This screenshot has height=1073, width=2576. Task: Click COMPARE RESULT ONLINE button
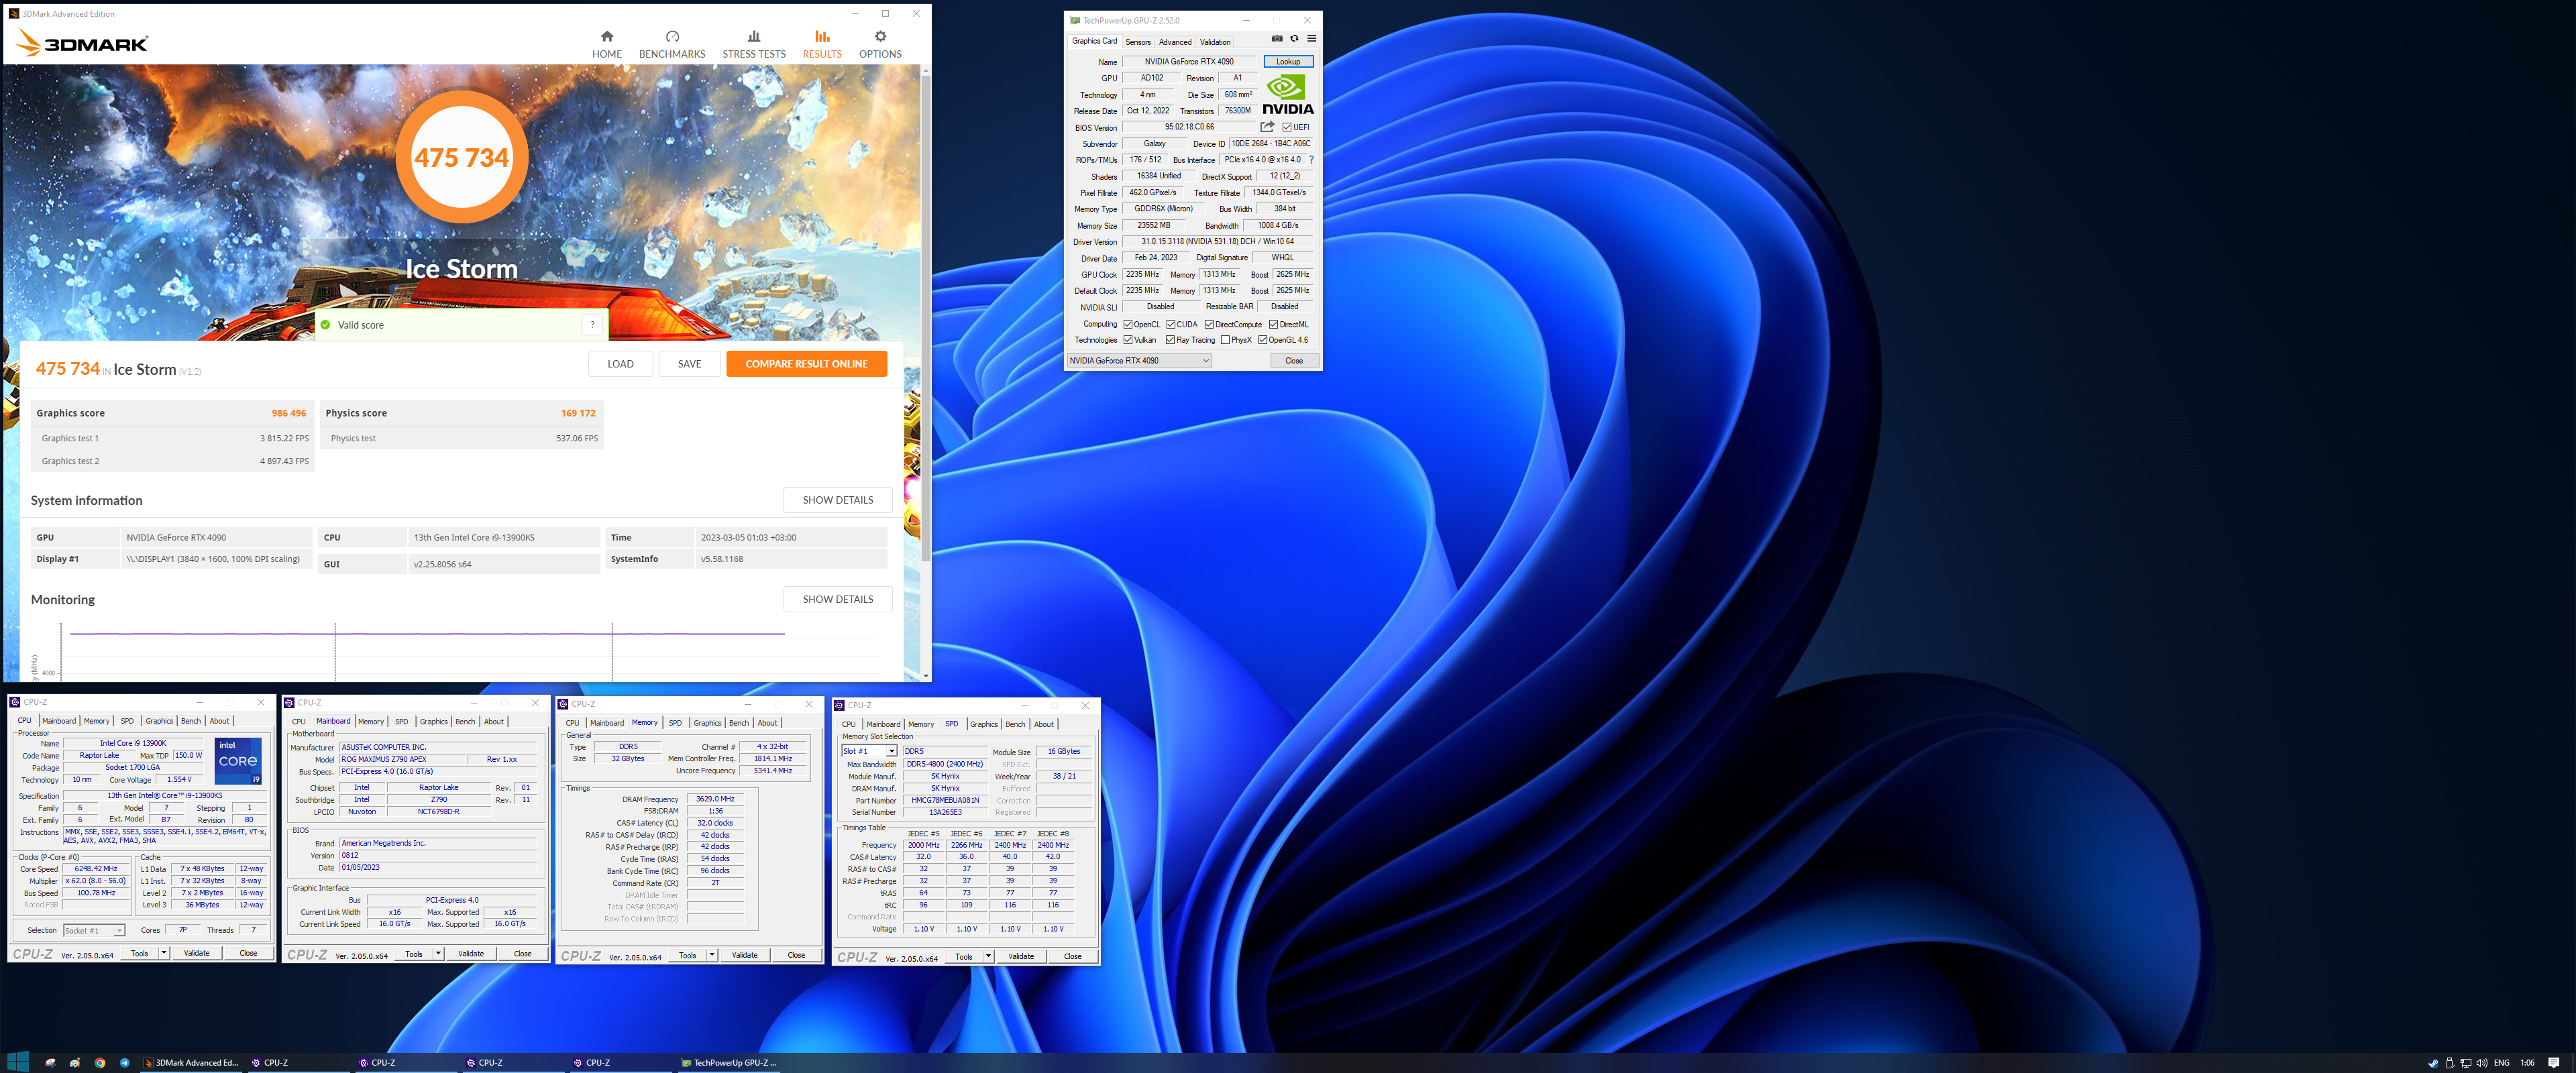pos(806,364)
